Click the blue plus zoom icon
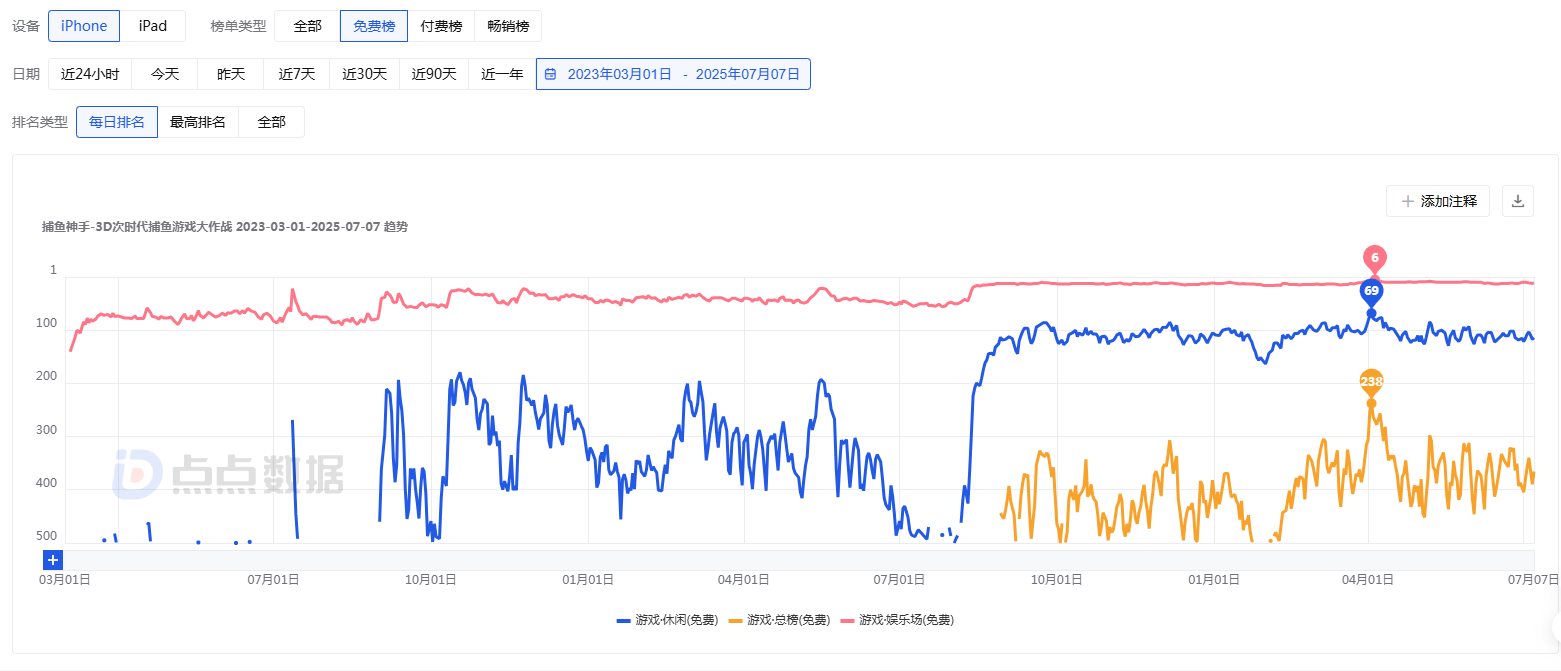The width and height of the screenshot is (1561, 671). 53,560
